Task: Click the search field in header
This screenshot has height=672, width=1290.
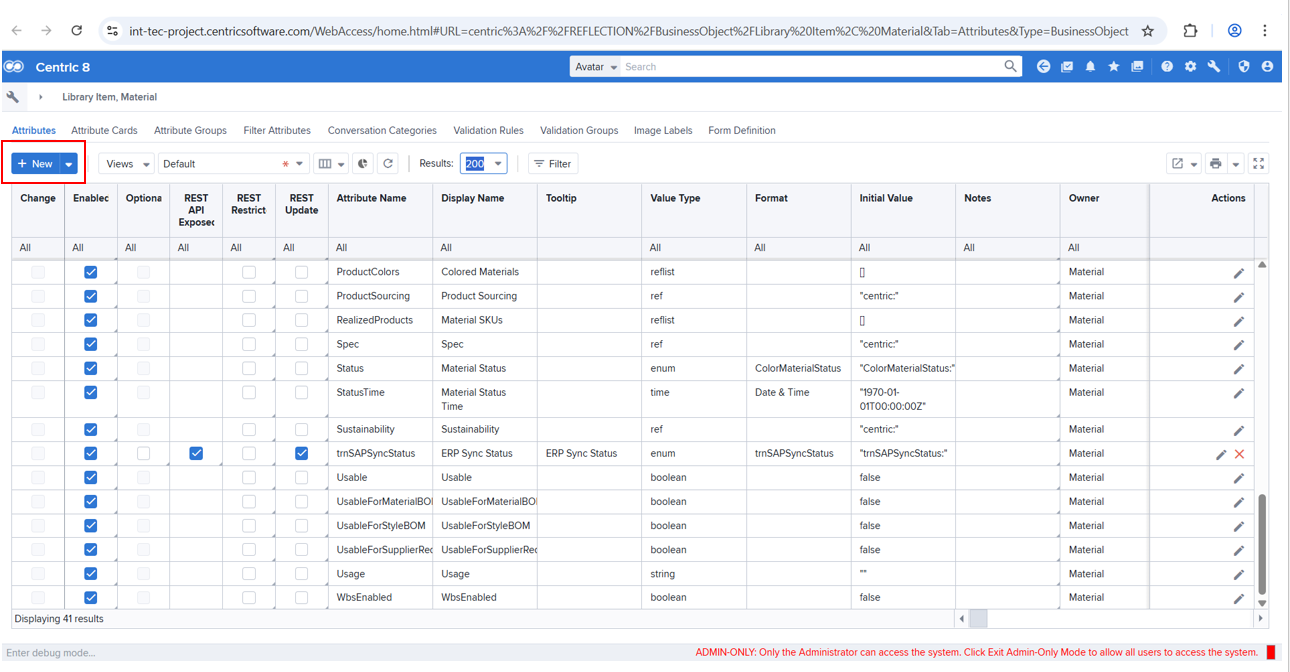Action: (x=810, y=67)
